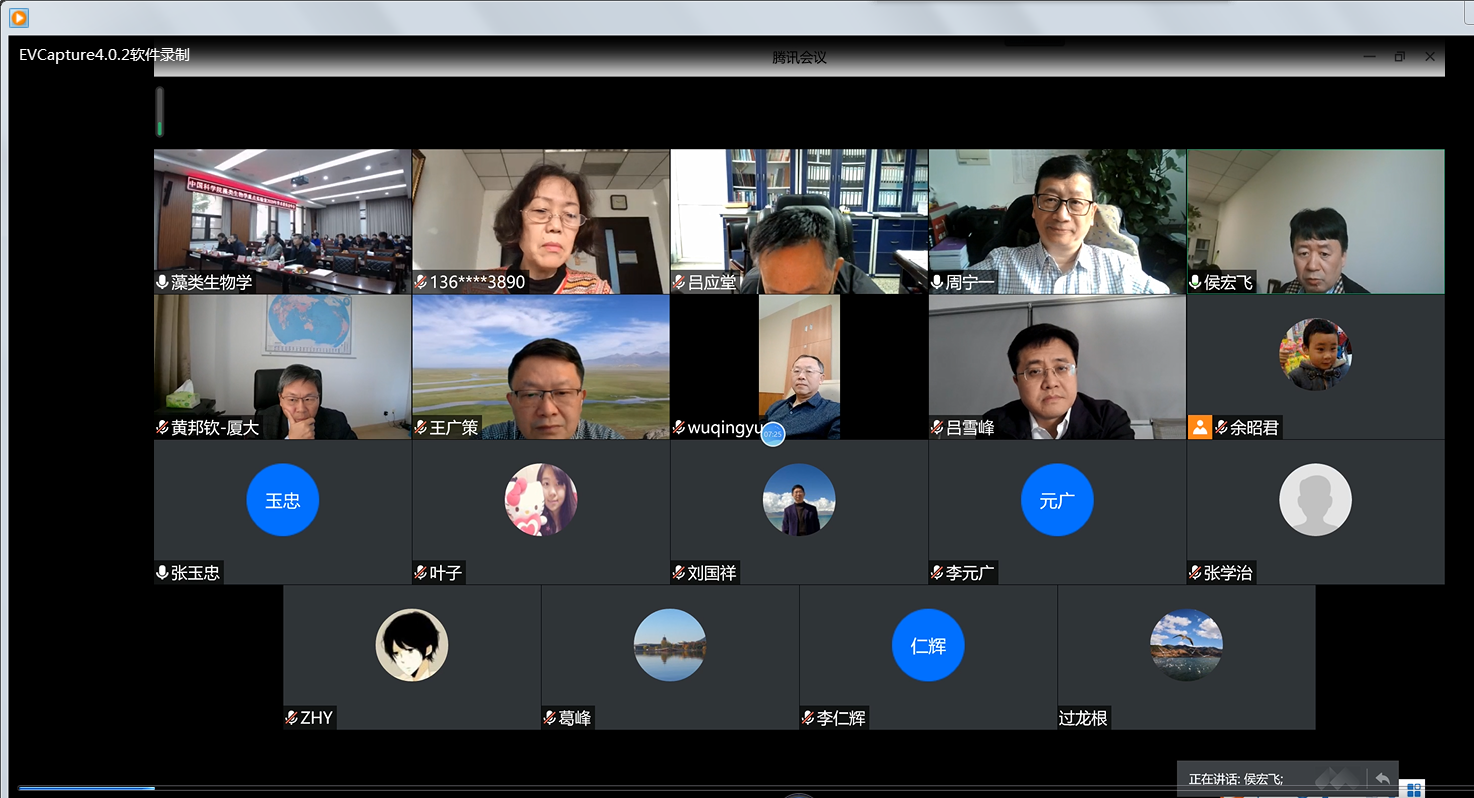Select the 藻类生物学 conference room video tile

click(282, 215)
